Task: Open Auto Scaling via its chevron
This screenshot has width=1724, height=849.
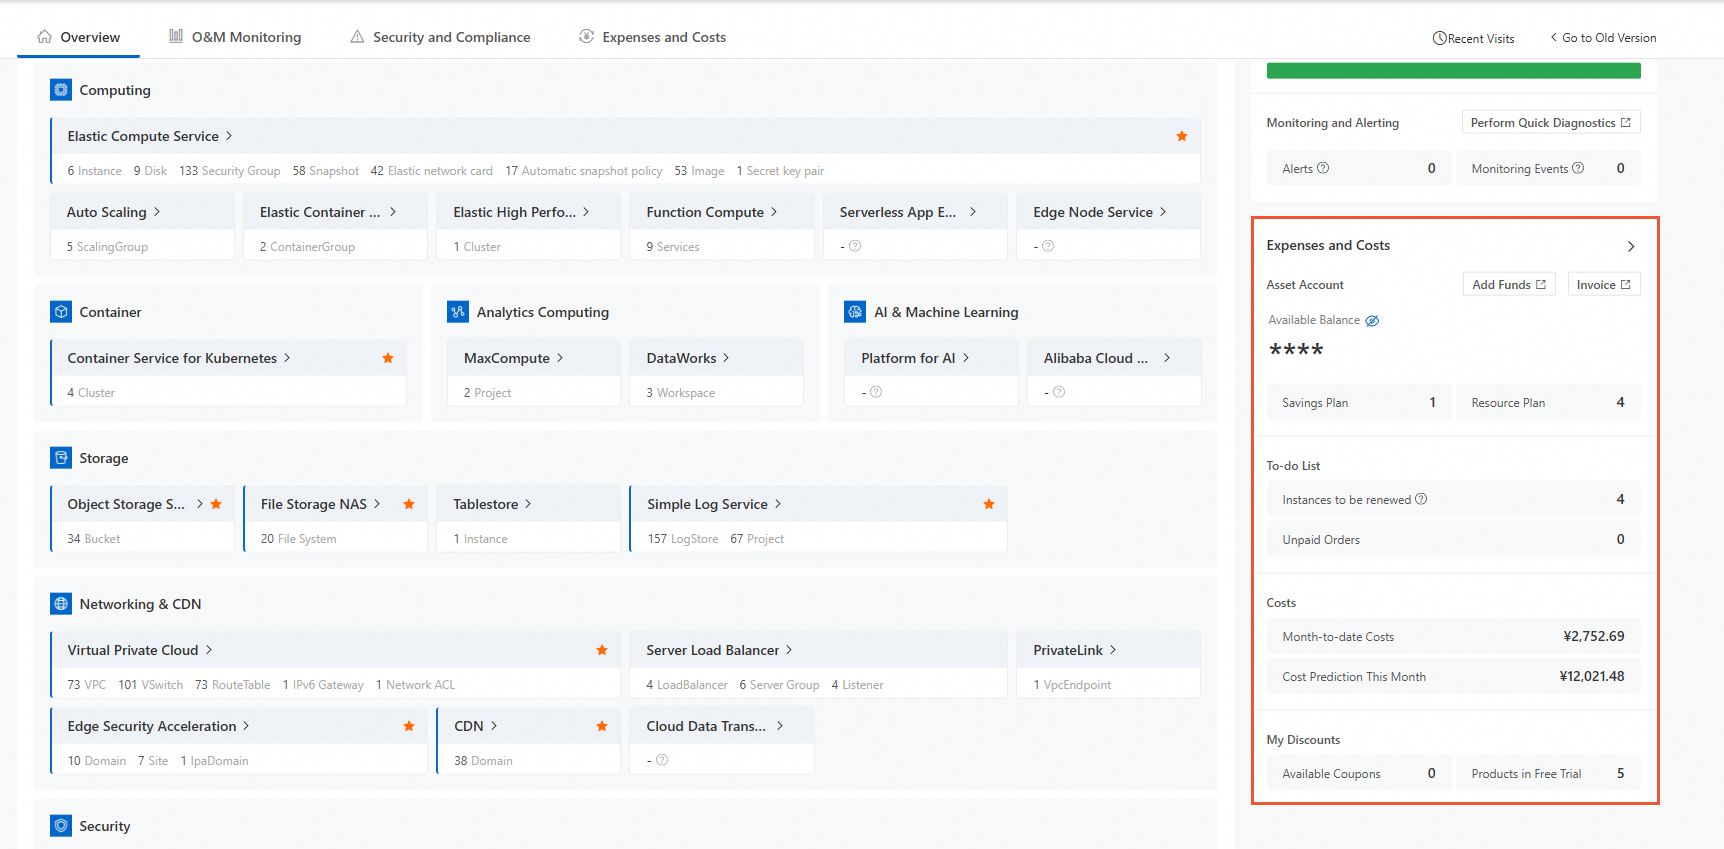Action: pyautogui.click(x=157, y=212)
